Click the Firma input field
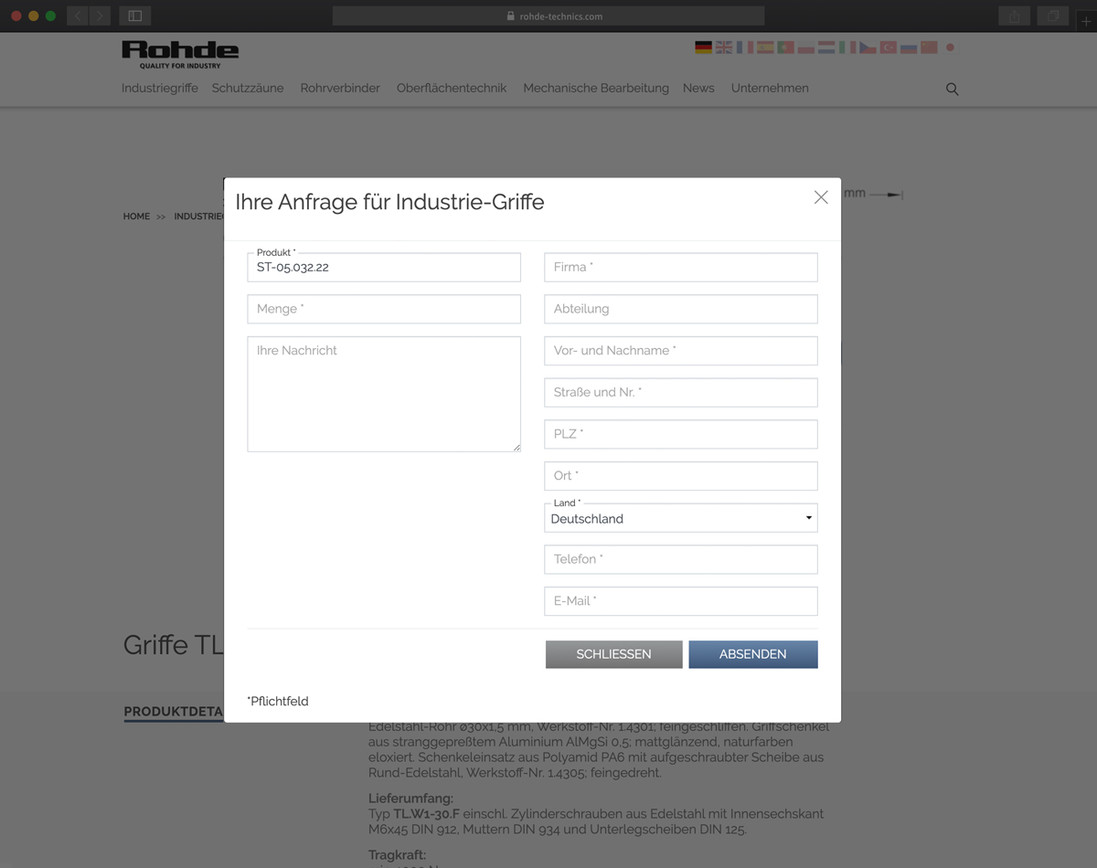 pos(681,267)
